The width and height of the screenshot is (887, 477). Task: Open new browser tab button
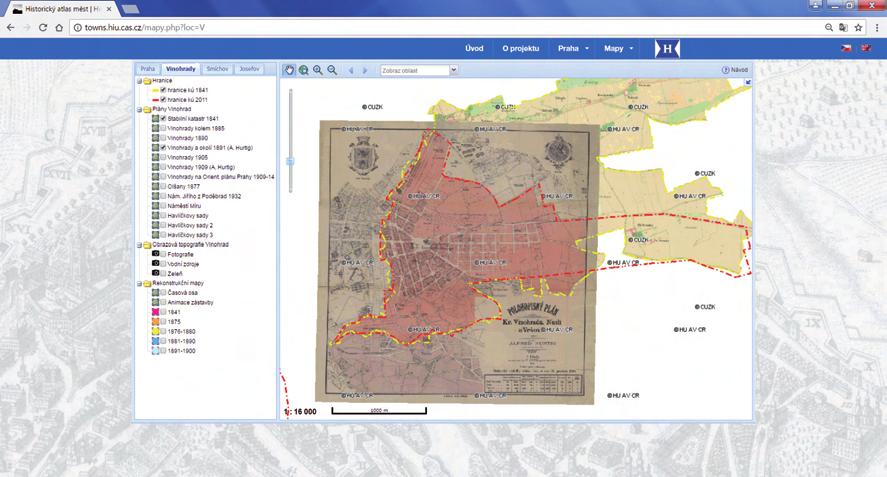point(131,9)
